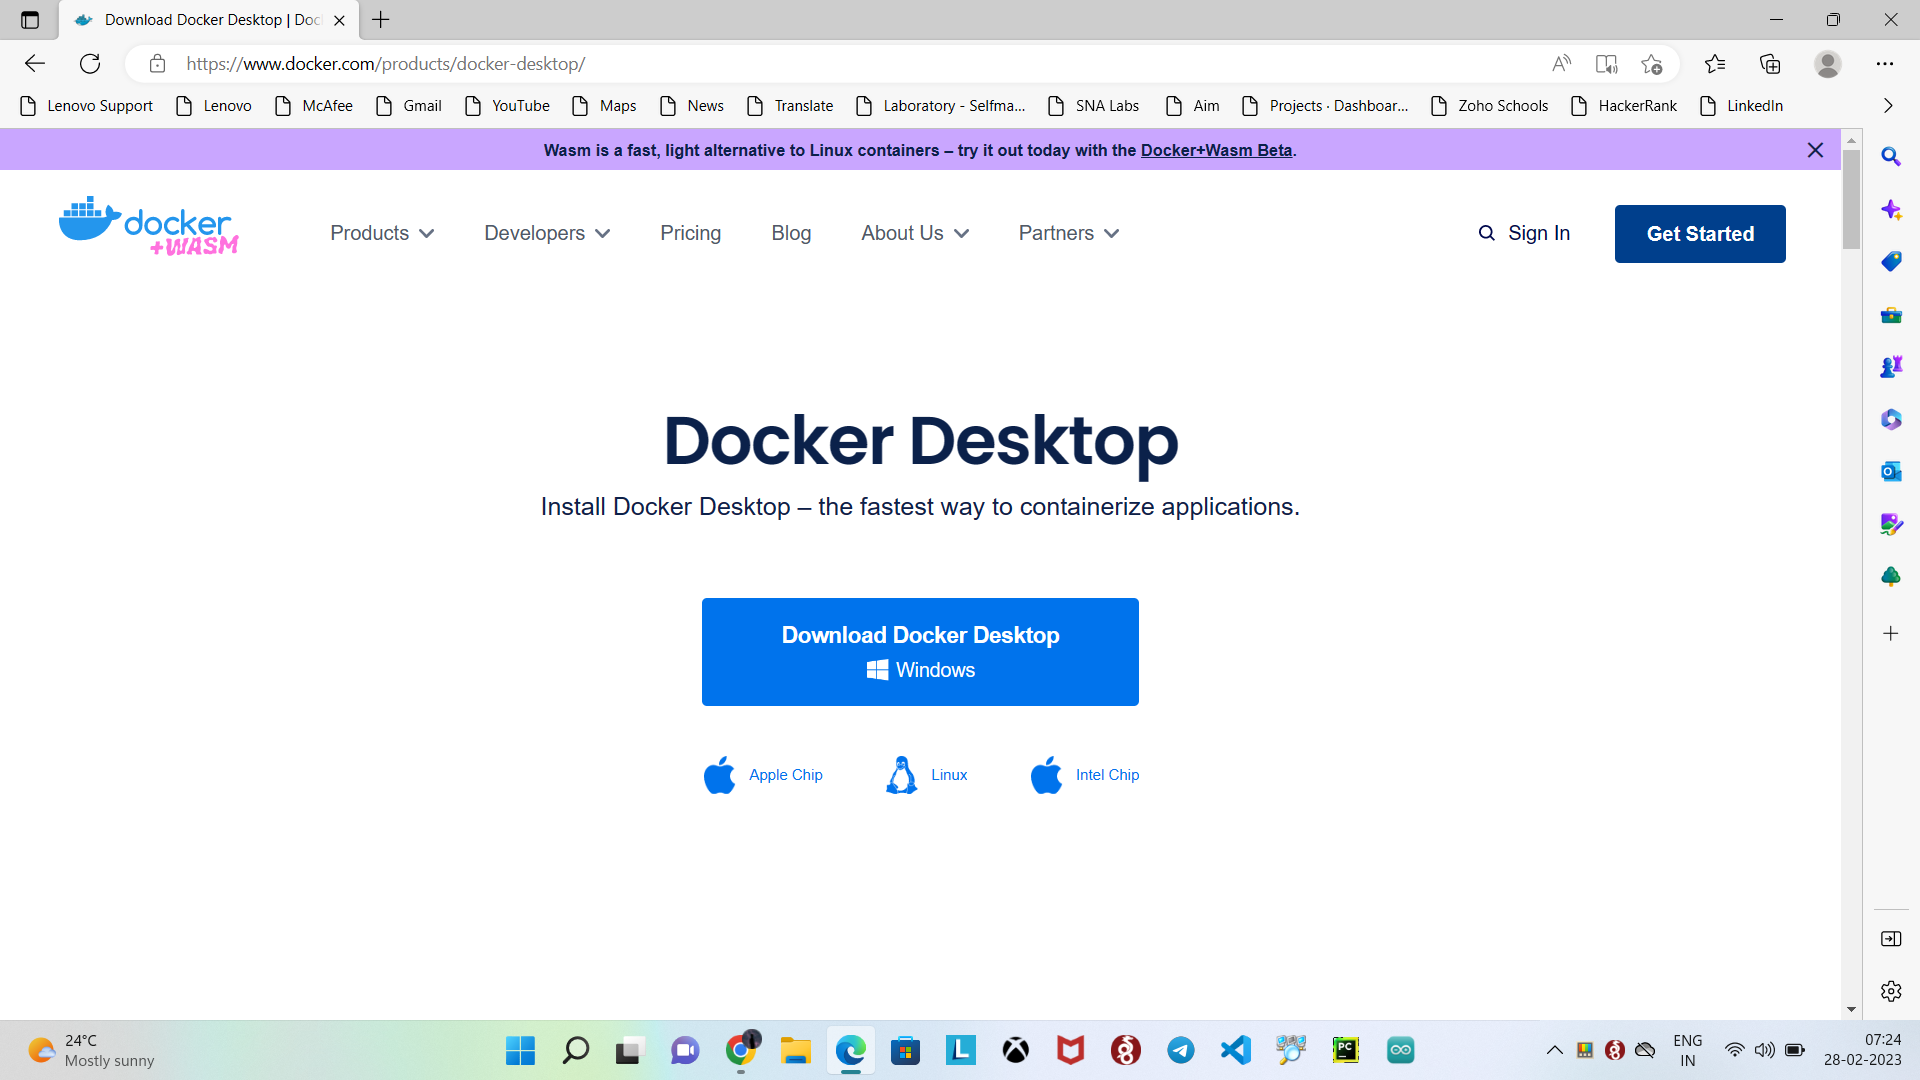This screenshot has height=1080, width=1920.
Task: Expand the Products dropdown menu
Action: pyautogui.click(x=382, y=233)
